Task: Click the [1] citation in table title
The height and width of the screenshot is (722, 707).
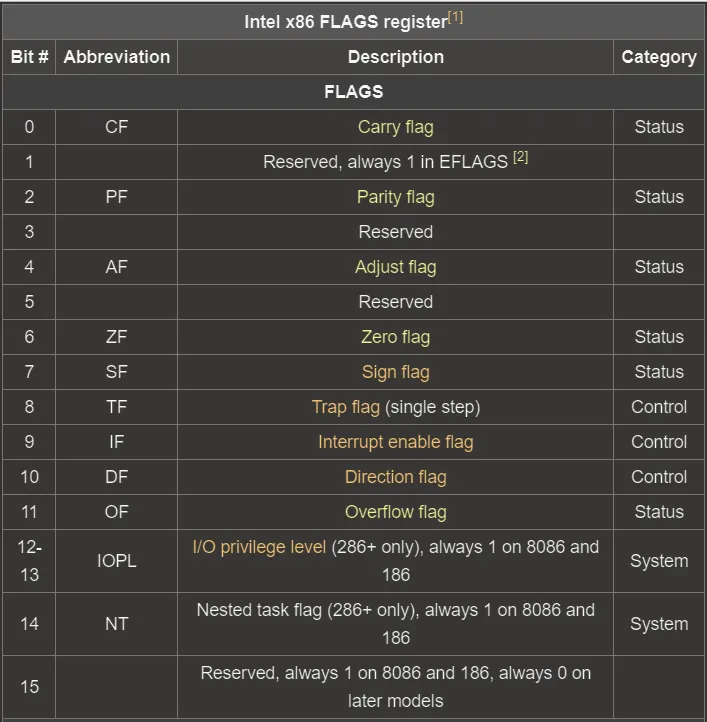Action: 455,17
